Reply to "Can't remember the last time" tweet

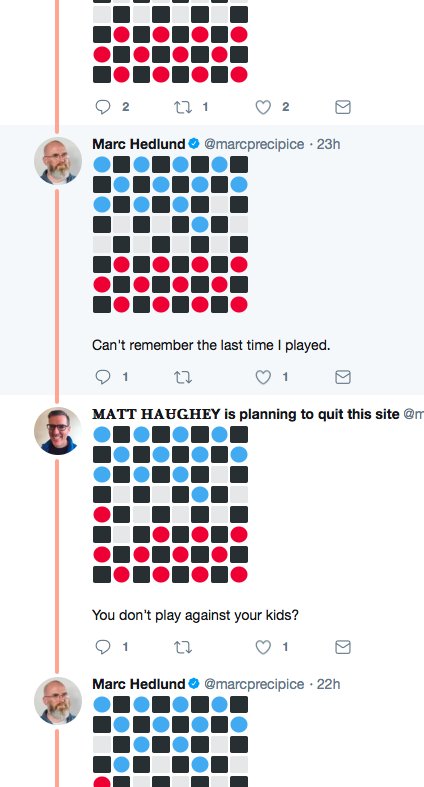tap(103, 377)
